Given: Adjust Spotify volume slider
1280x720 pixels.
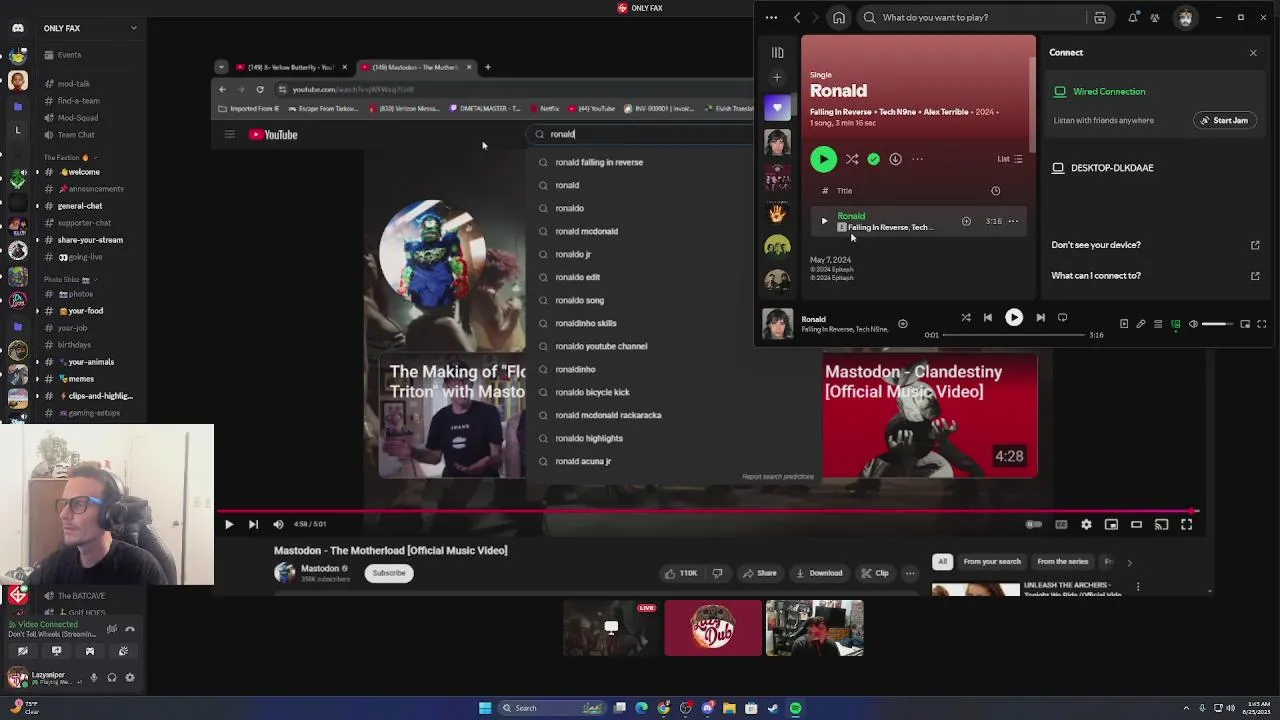Looking at the screenshot, I should [1217, 324].
